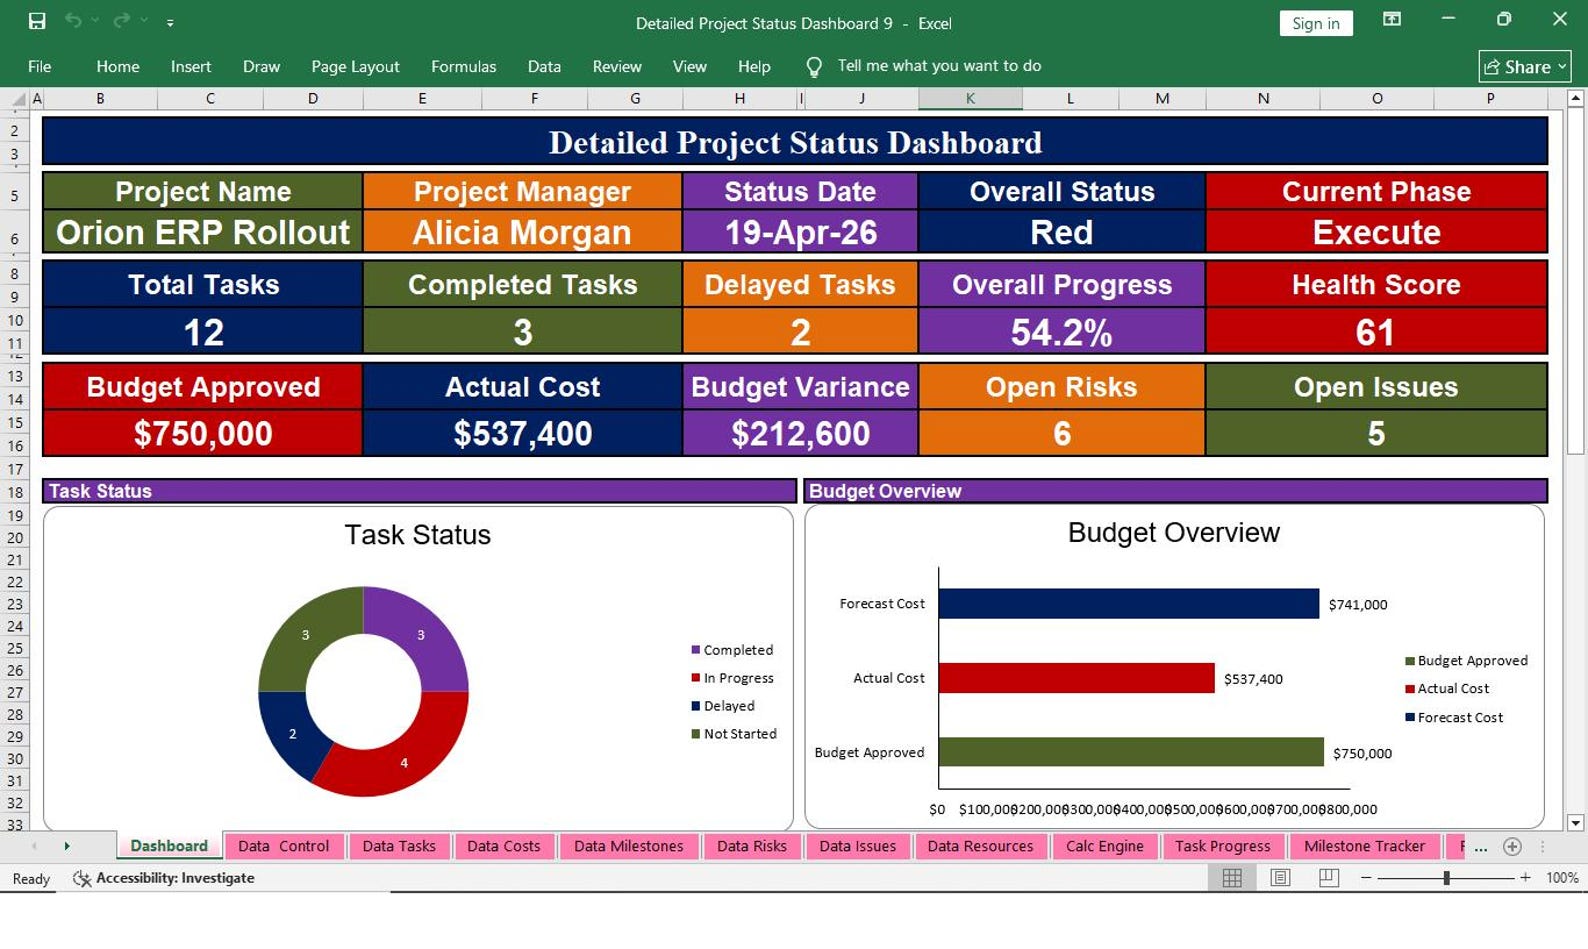Viewport: 1588px width, 949px height.
Task: Click the Forecast Cost bar in chart
Action: coord(1129,603)
